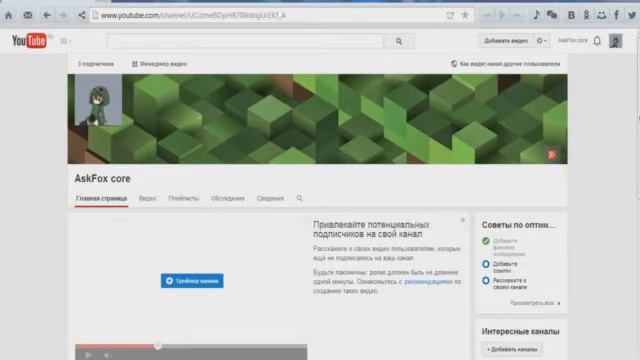Click the share icon left of address bar
Image resolution: width=640 pixels, height=360 pixels.
(82, 16)
